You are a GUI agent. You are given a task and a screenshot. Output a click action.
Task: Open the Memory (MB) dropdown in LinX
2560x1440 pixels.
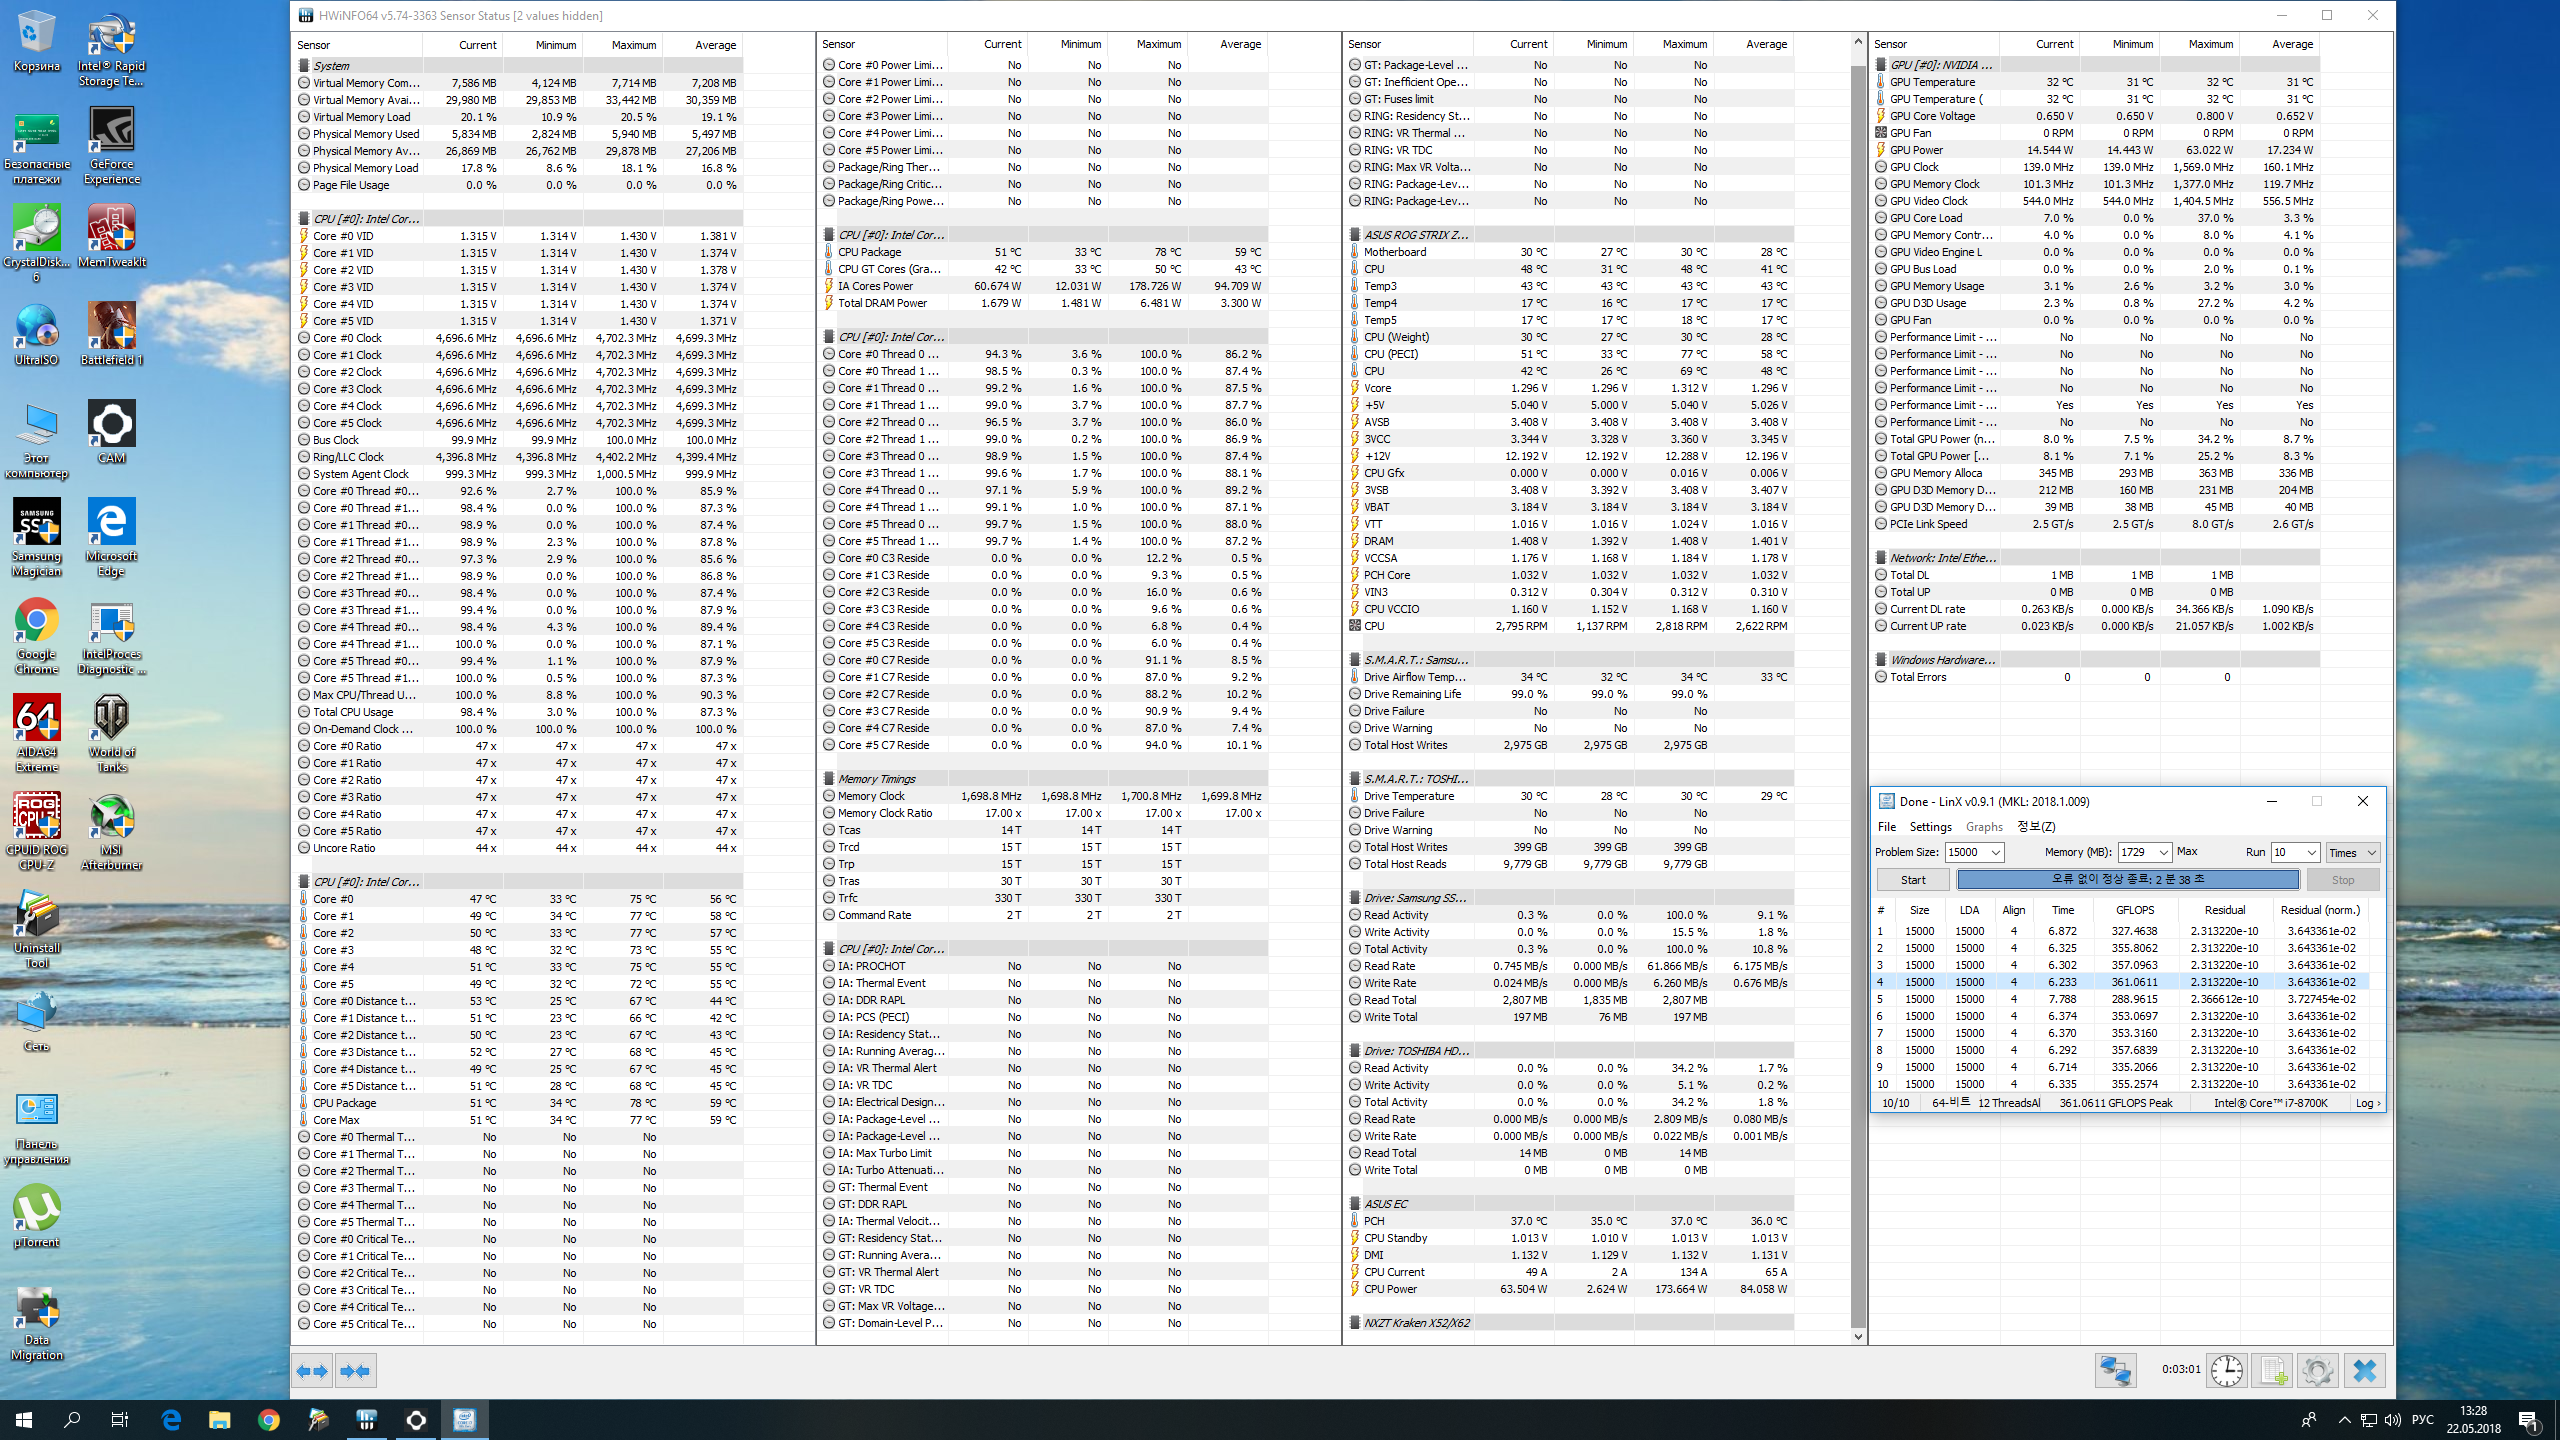2163,853
